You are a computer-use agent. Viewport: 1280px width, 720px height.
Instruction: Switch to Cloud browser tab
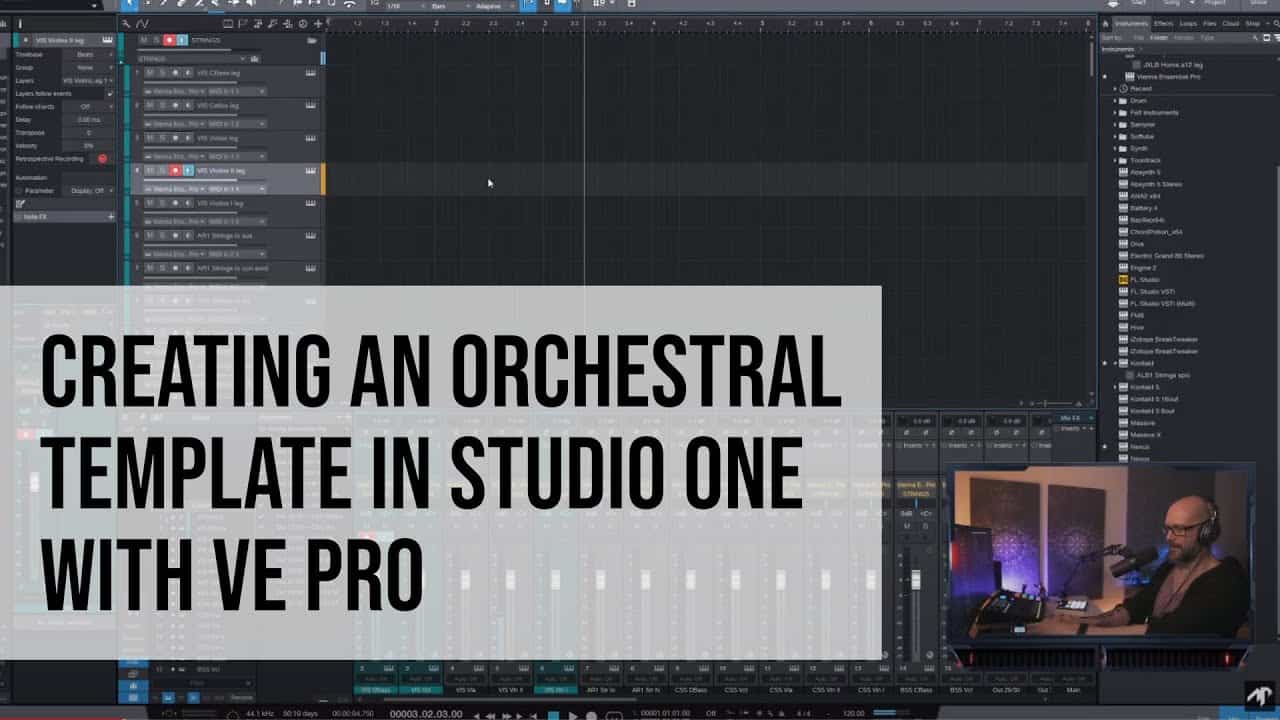tap(1231, 23)
